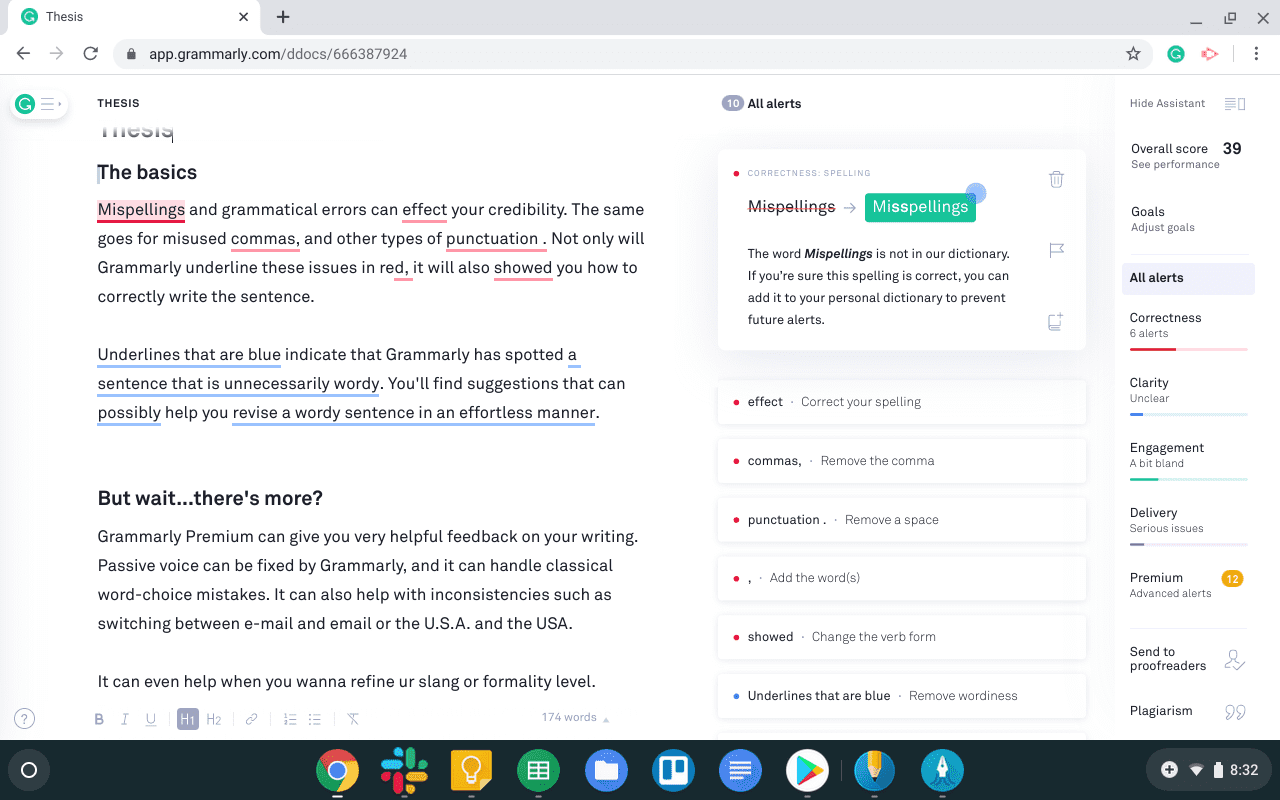The height and width of the screenshot is (800, 1280).
Task: Bookmark this page with the star icon
Action: pyautogui.click(x=1133, y=54)
